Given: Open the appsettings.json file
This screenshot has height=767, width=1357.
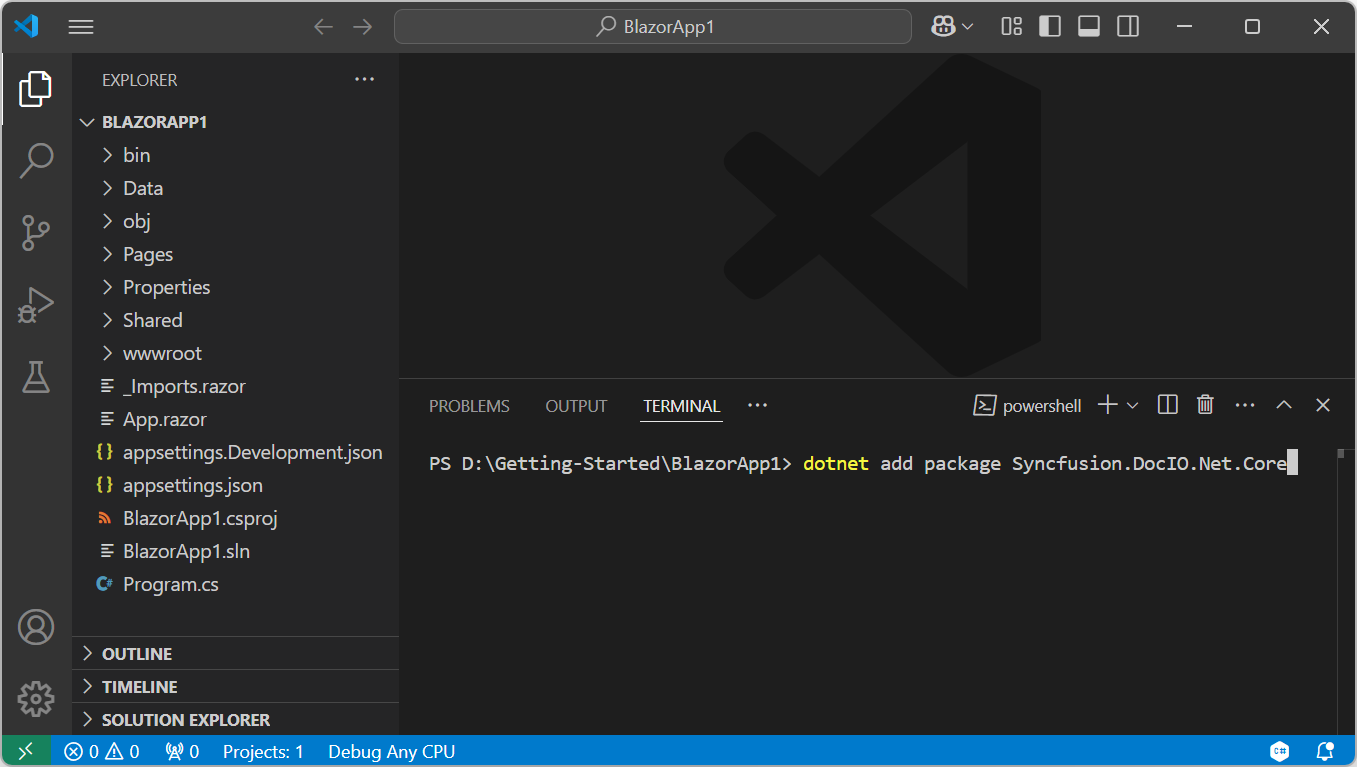Looking at the screenshot, I should [235, 485].
